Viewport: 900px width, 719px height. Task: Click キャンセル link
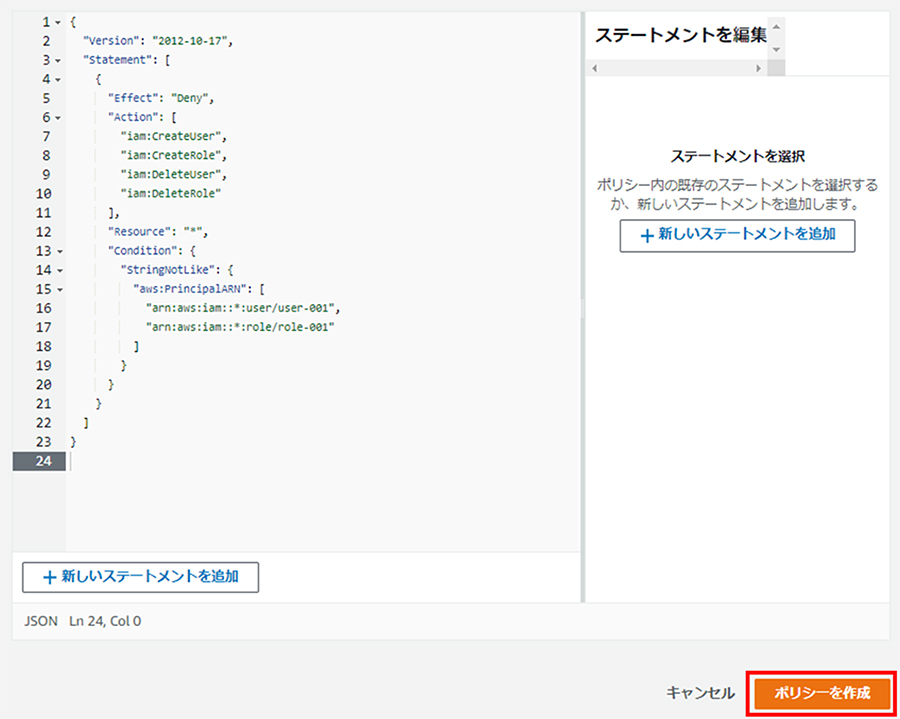(x=700, y=693)
